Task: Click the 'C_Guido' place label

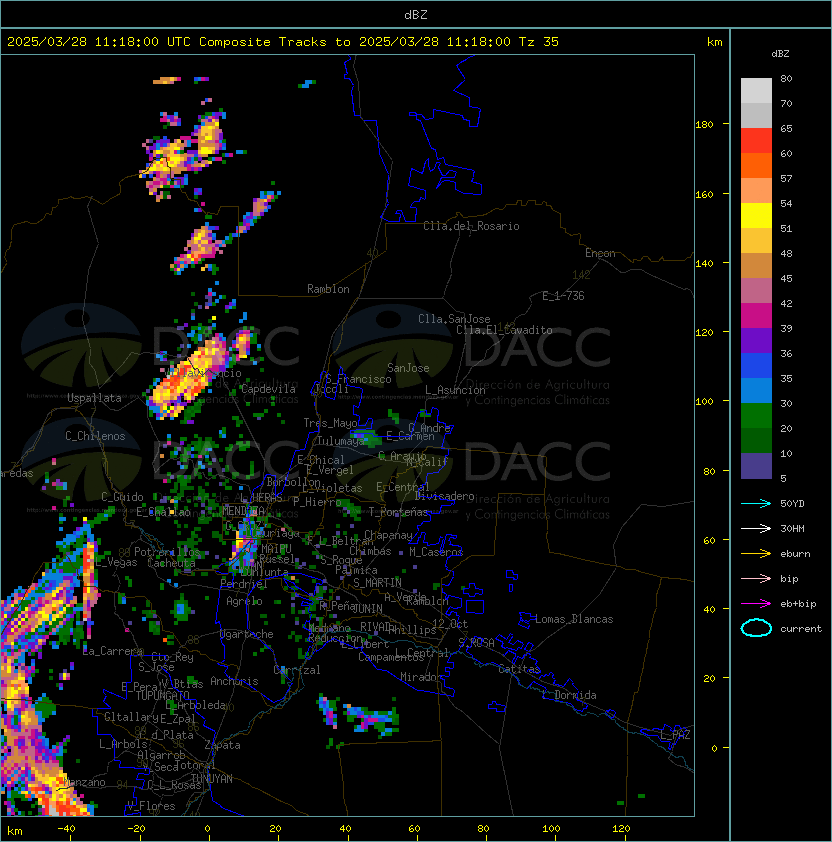Action: coord(122,497)
